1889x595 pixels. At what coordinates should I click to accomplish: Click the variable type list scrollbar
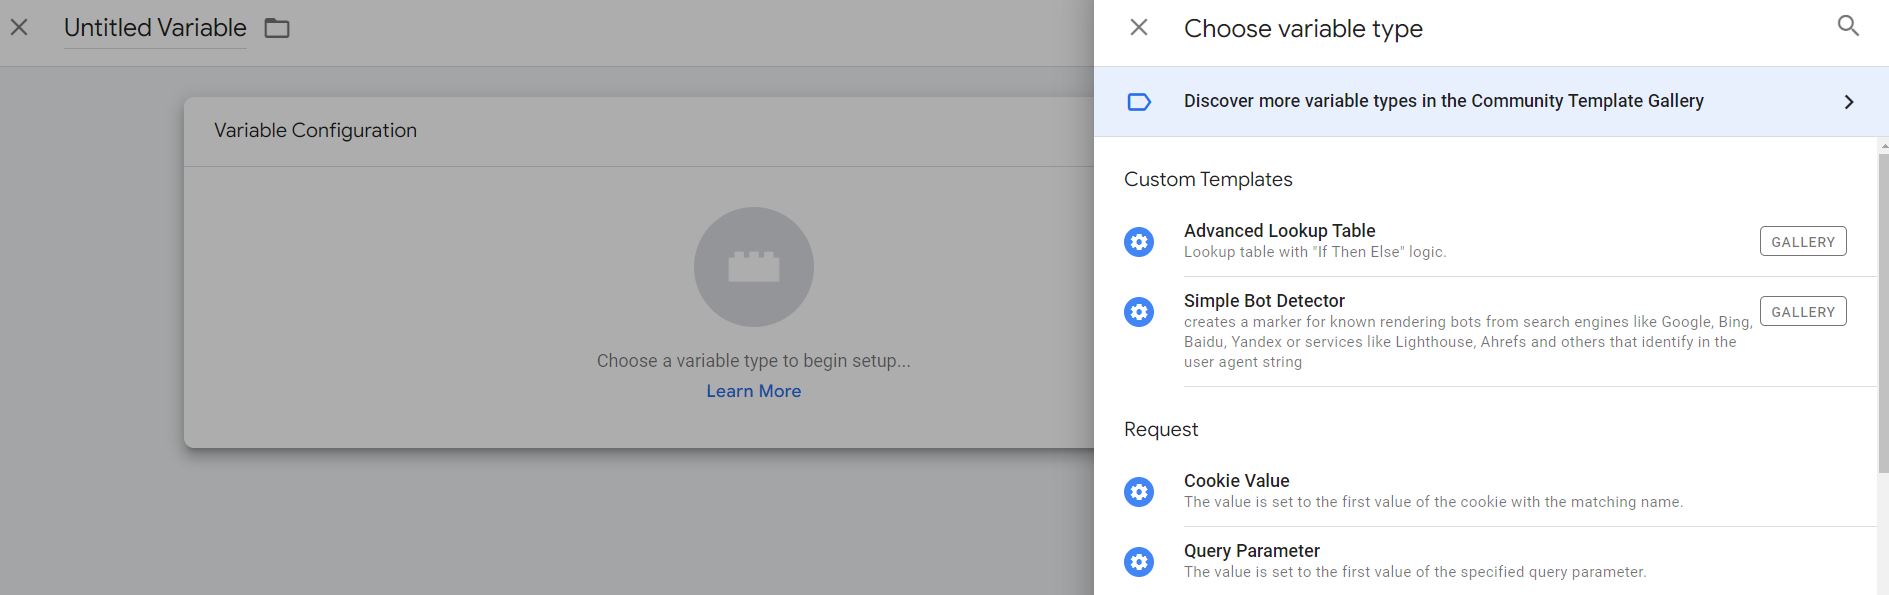click(x=1884, y=300)
